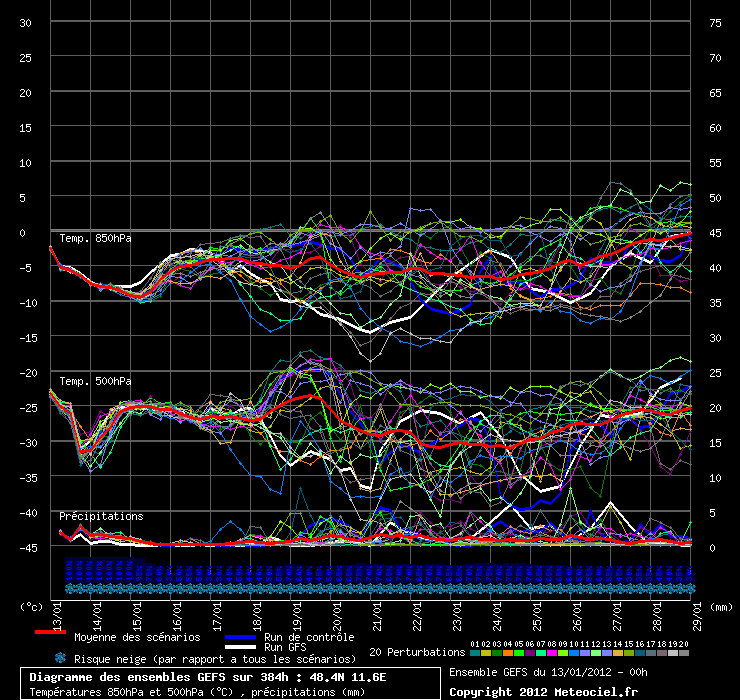Viewport: 740px width, 700px height.
Task: Select perturbation 09 lime color swatch
Action: pyautogui.click(x=563, y=653)
